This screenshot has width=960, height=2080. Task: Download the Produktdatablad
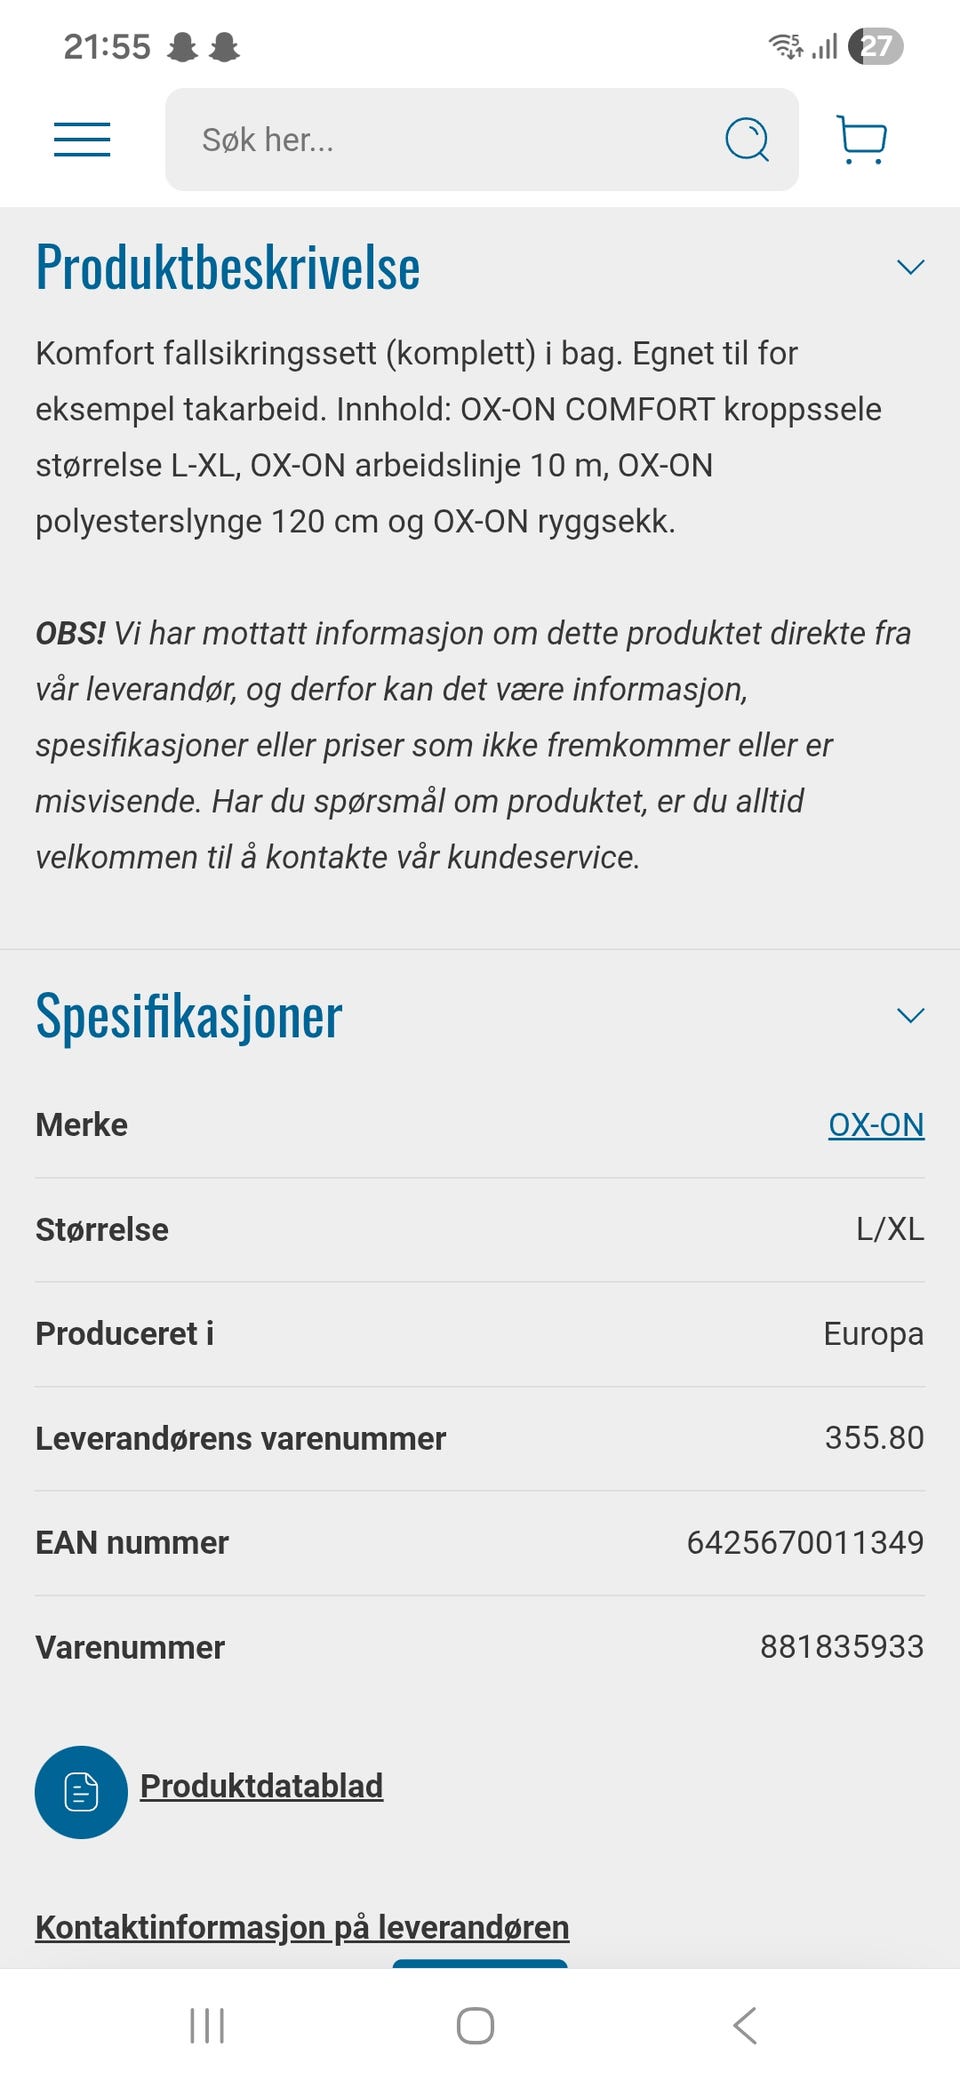tap(261, 1786)
